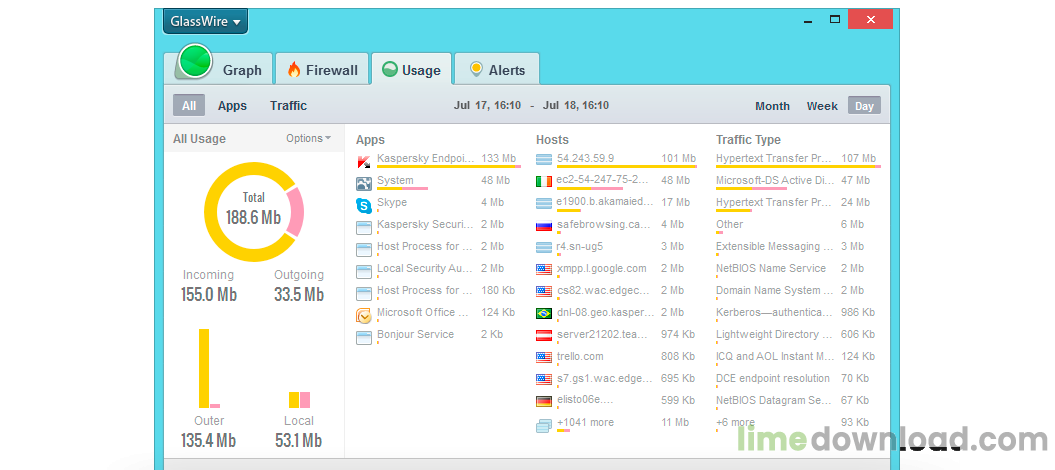Click host icon beside e1900.b.akamaiedge
Image resolution: width=1055 pixels, height=470 pixels.
[x=544, y=203]
